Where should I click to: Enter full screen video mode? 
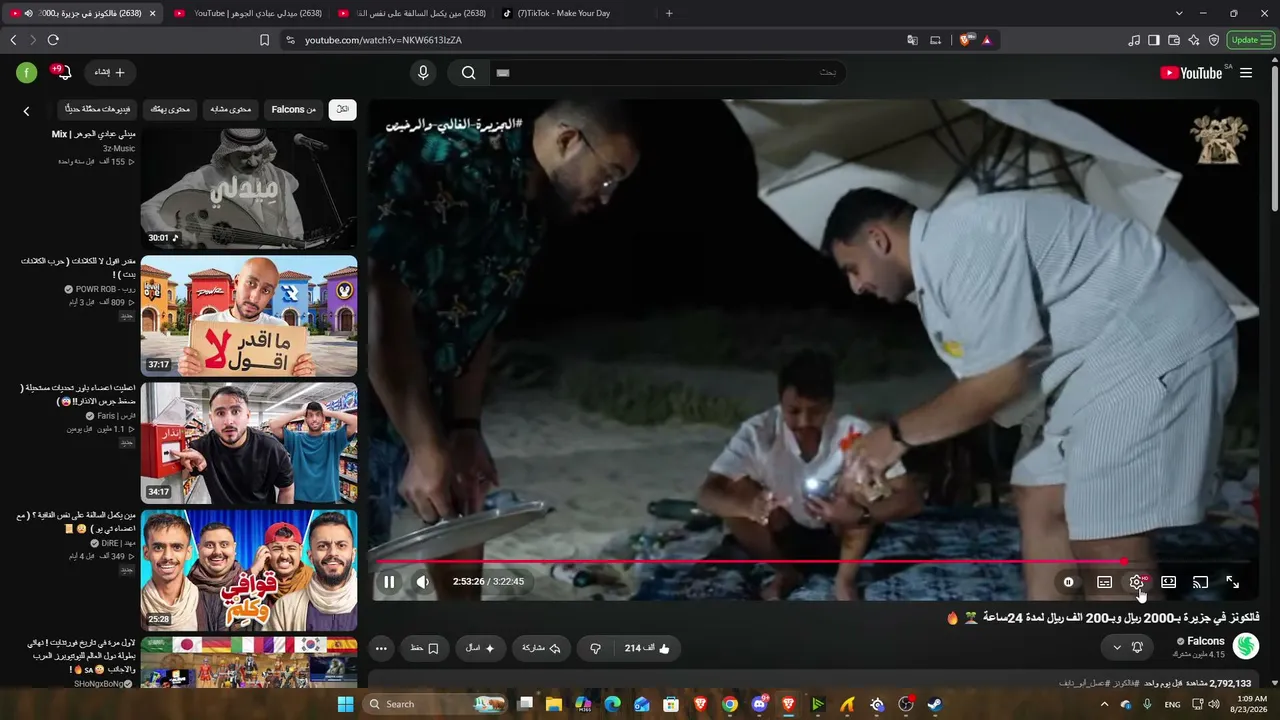[1233, 582]
